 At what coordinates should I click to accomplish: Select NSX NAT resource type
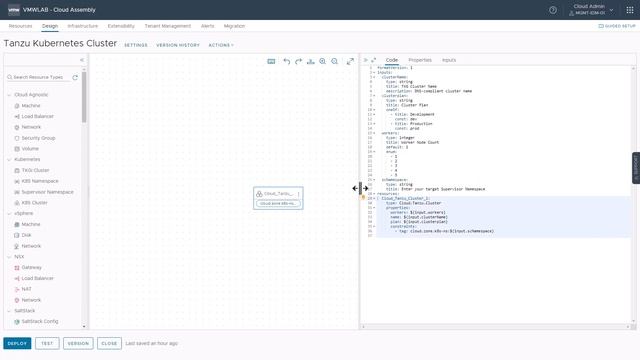tap(23, 289)
